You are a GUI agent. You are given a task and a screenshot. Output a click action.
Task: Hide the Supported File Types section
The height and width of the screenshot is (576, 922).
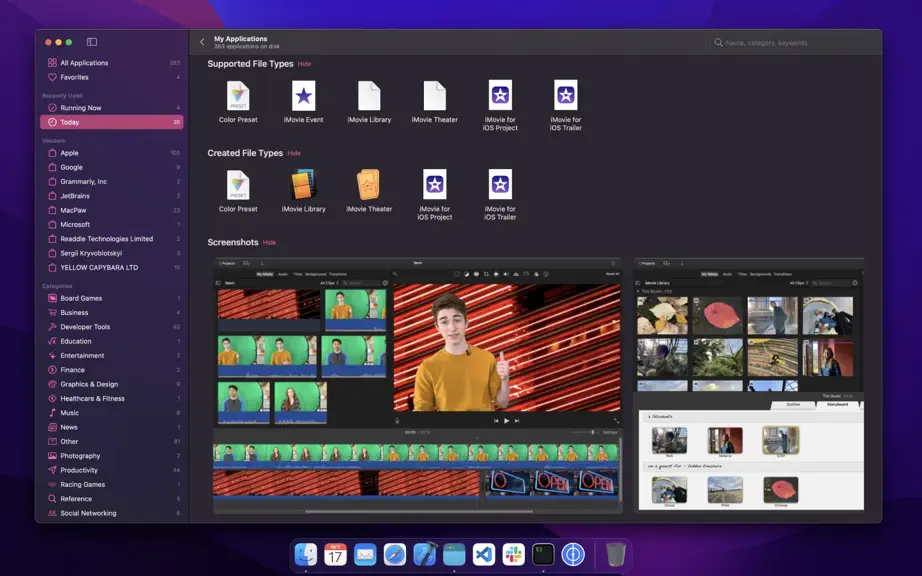coord(304,64)
